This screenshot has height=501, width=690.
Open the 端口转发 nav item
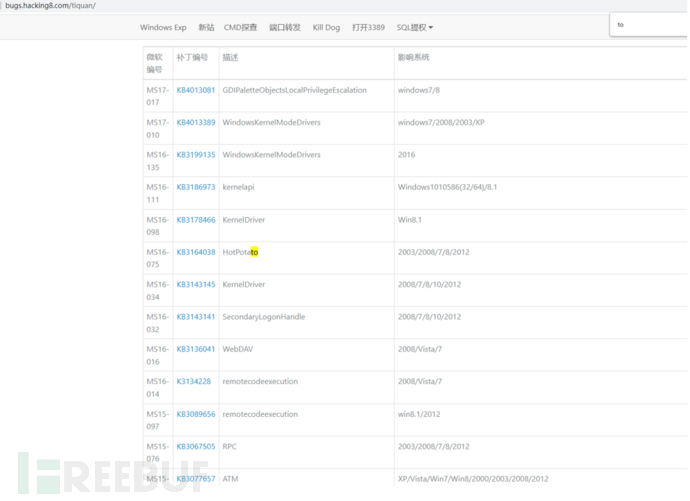285,27
